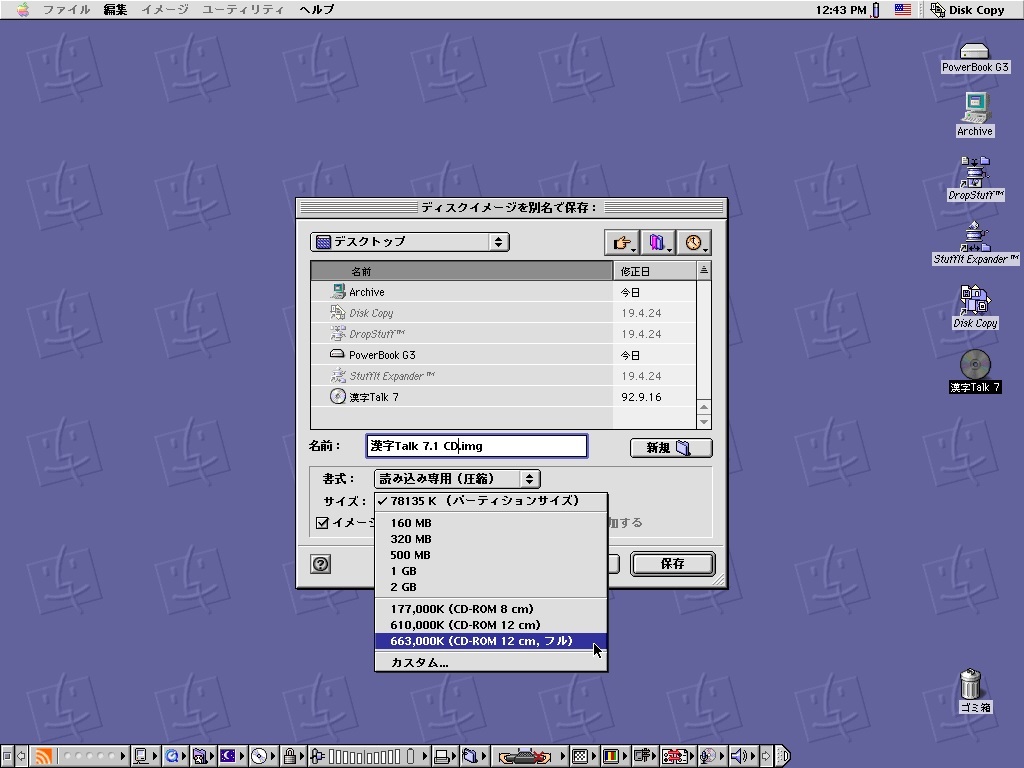
Task: Choose 500 MB size option
Action: tap(491, 555)
